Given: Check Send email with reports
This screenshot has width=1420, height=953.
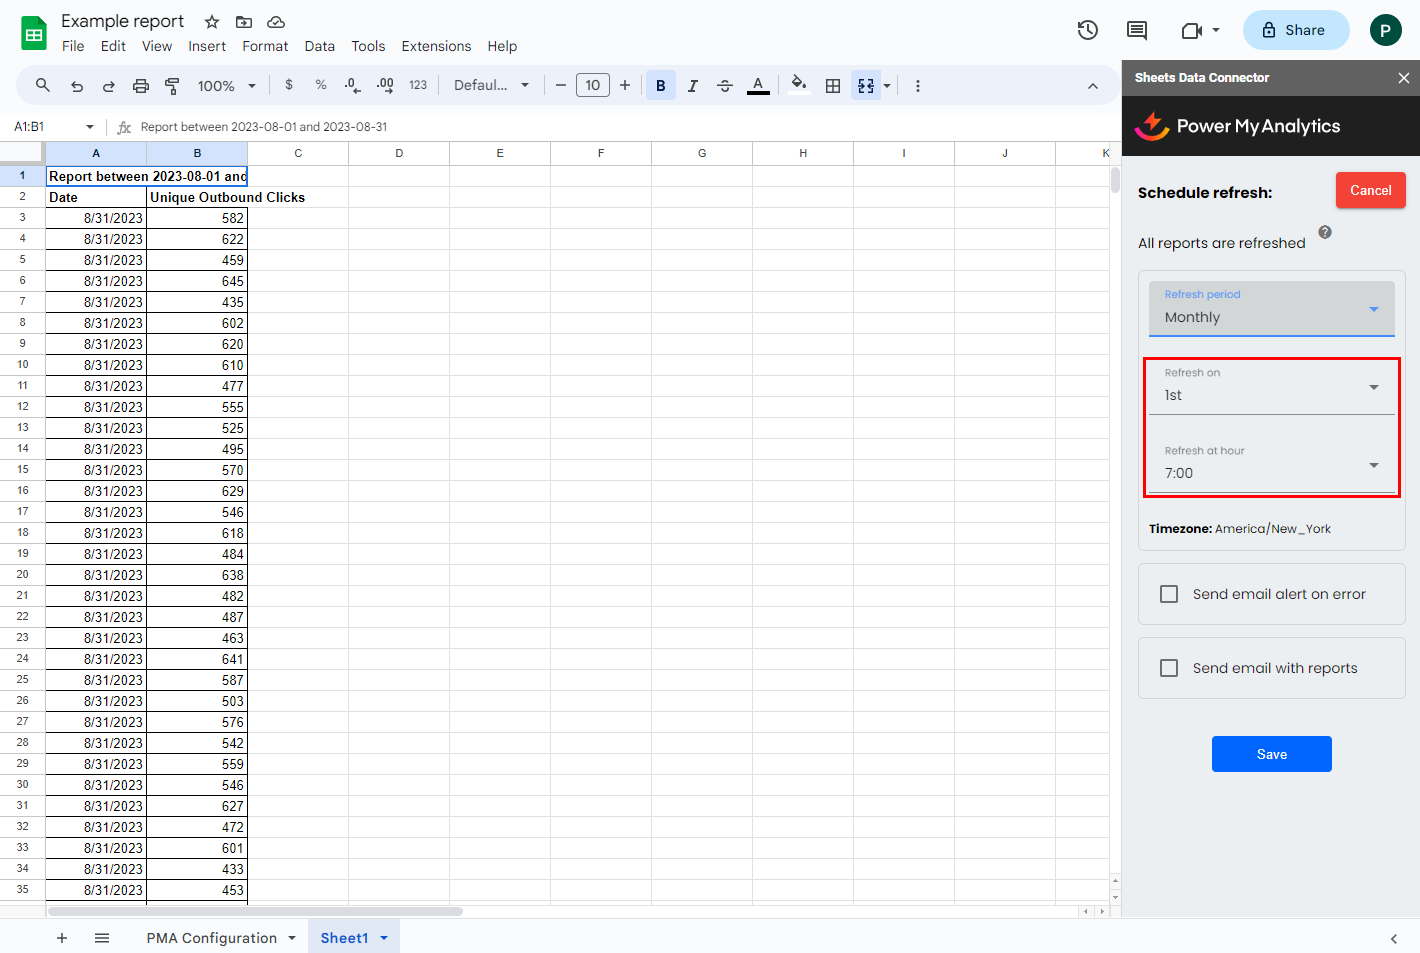Looking at the screenshot, I should click(x=1169, y=668).
